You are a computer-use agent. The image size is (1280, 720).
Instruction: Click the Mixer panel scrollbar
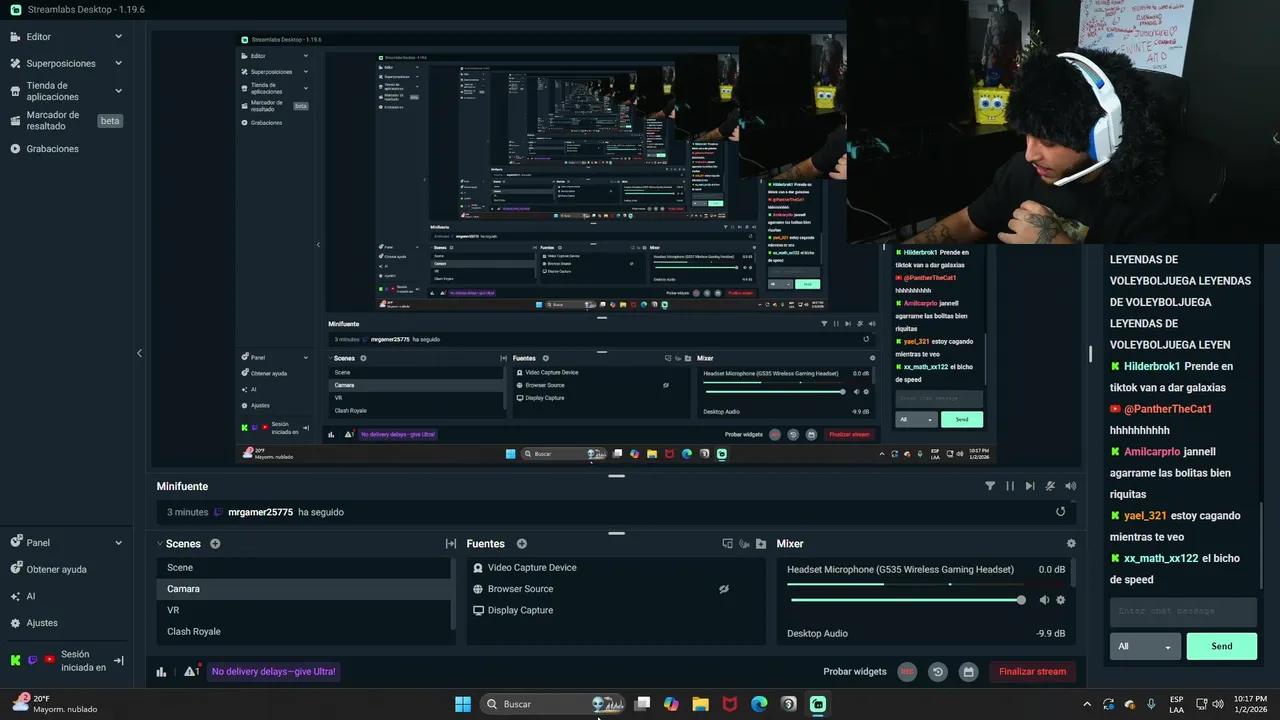click(1075, 575)
